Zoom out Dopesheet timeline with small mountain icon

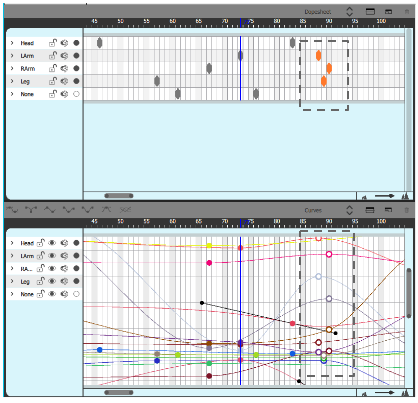364,197
